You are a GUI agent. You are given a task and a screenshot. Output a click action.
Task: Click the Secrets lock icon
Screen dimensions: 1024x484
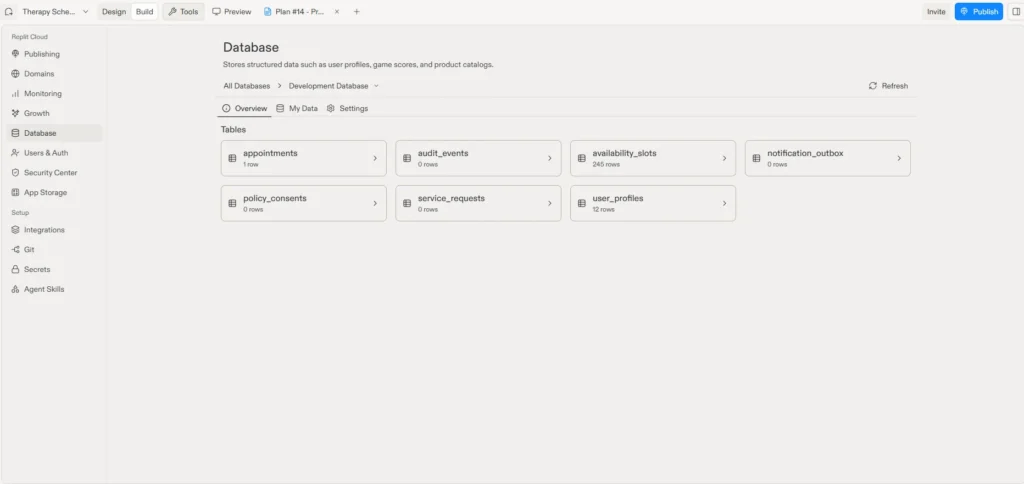pos(16,269)
